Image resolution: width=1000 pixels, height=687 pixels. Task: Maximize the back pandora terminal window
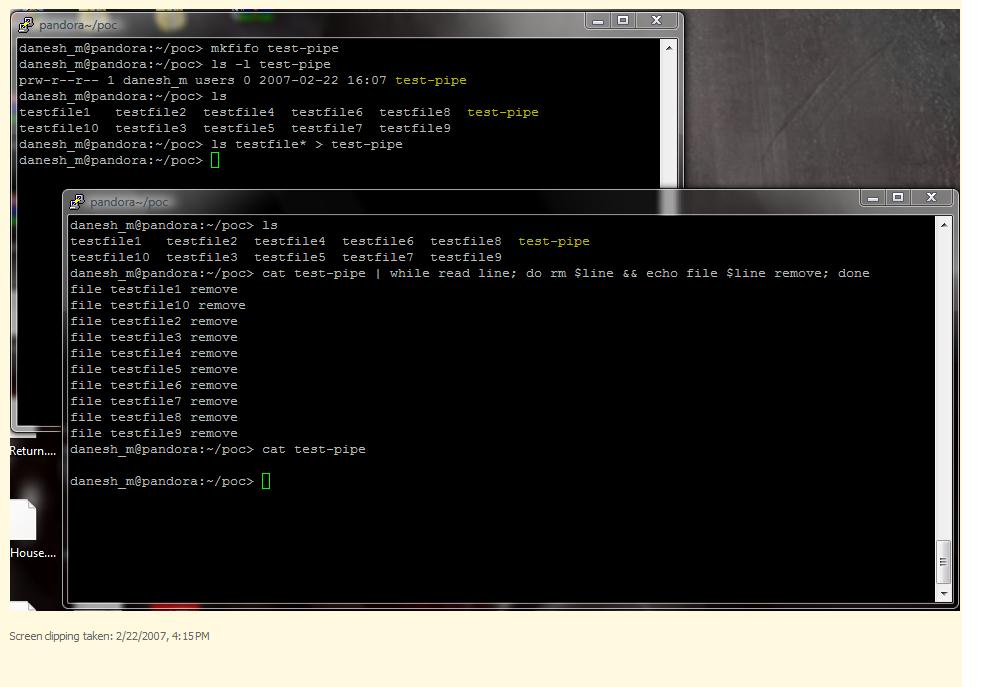tap(623, 21)
